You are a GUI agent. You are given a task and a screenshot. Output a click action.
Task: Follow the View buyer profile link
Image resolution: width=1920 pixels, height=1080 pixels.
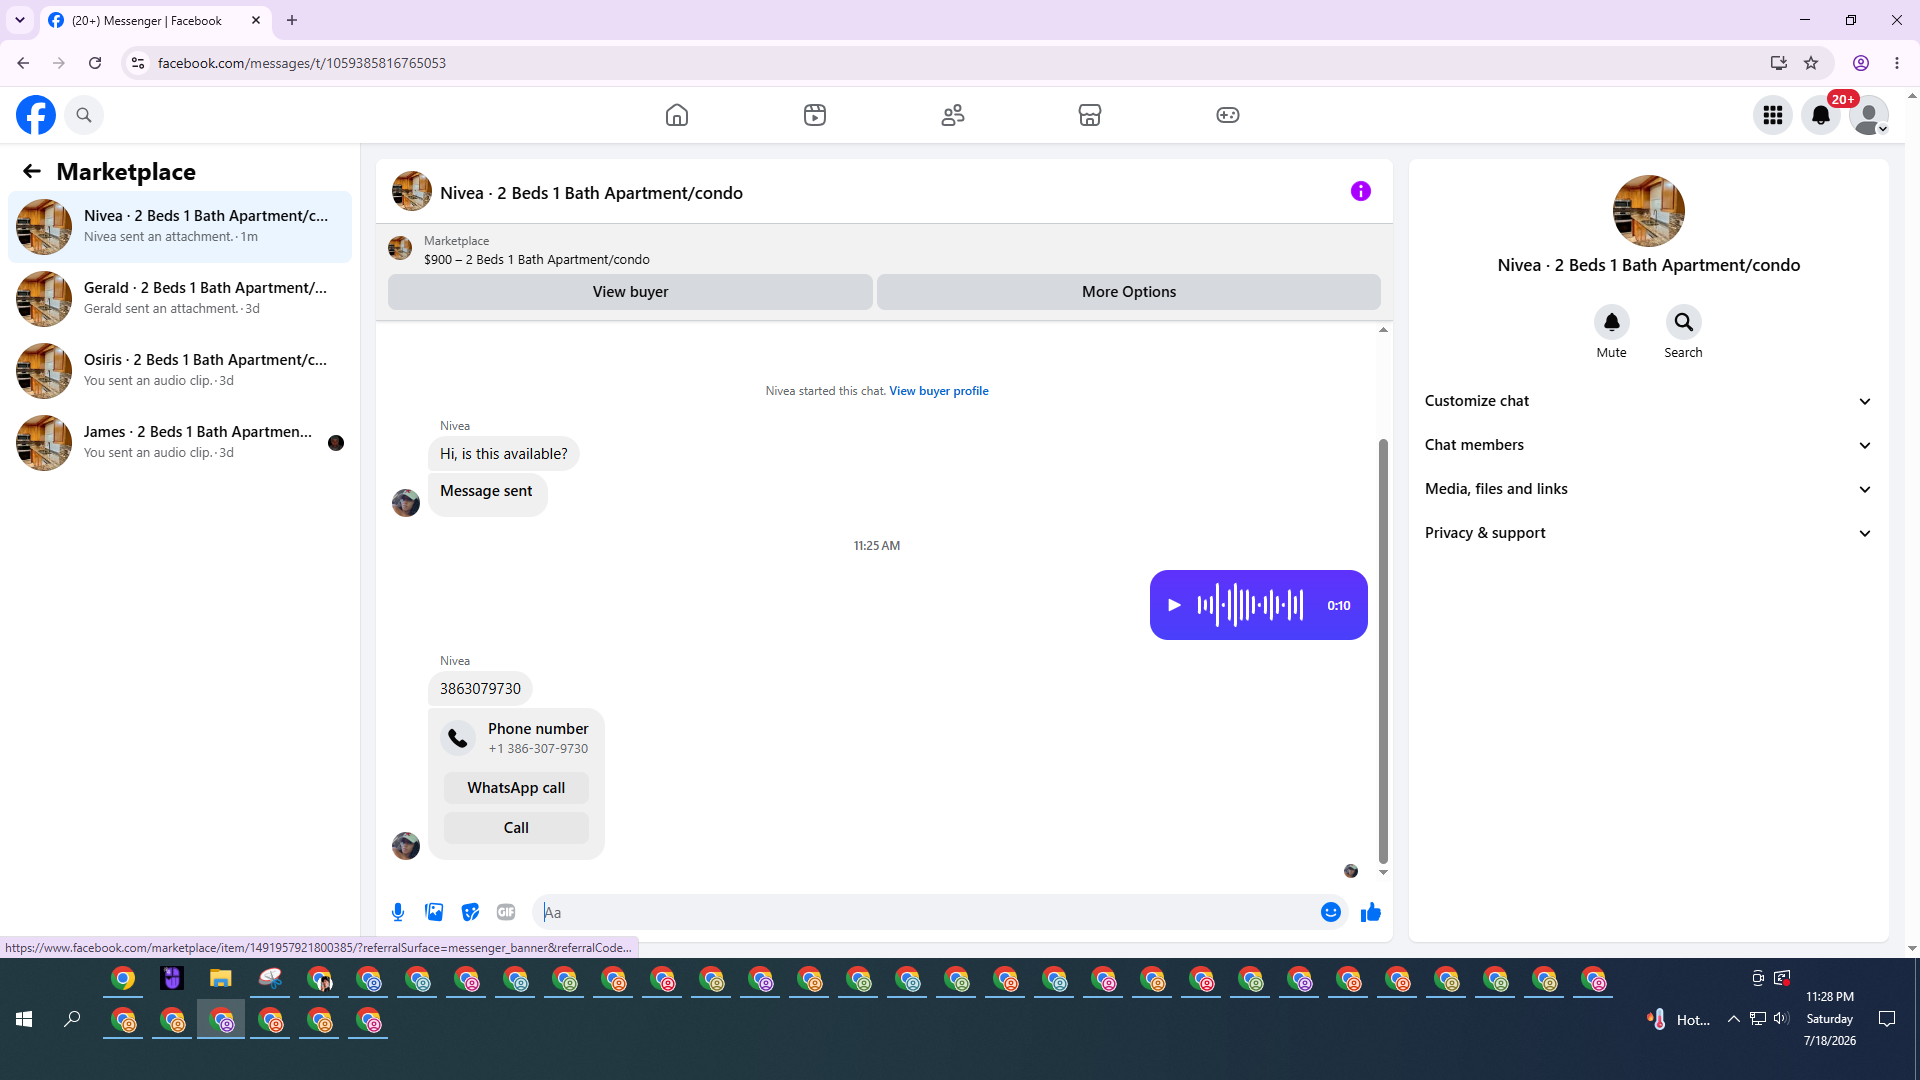tap(939, 391)
